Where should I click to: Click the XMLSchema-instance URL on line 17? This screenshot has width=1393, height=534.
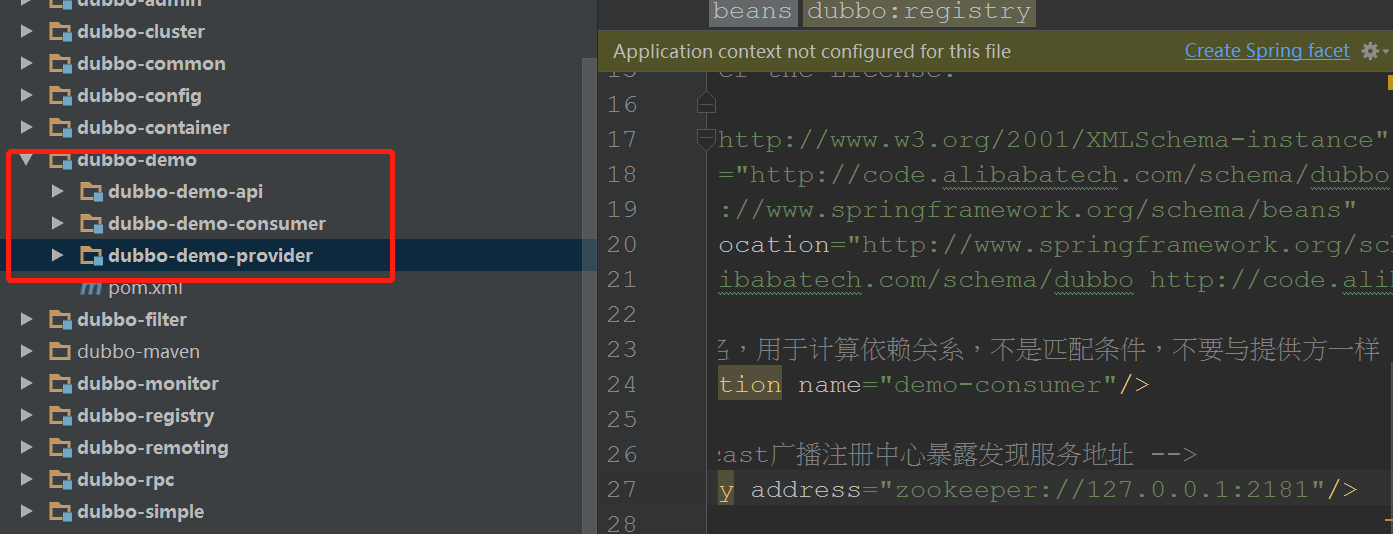1054,140
